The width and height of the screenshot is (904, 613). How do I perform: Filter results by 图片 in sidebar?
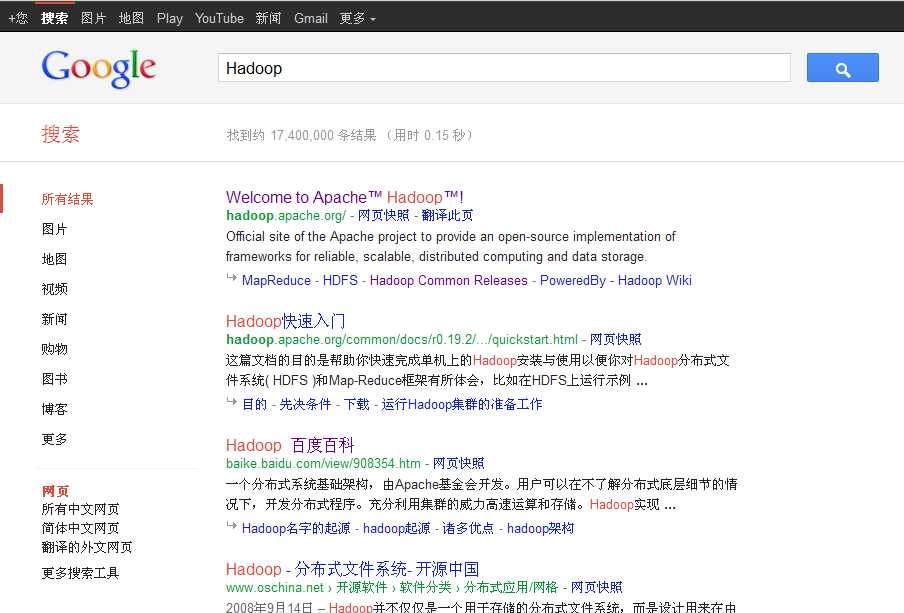[54, 229]
